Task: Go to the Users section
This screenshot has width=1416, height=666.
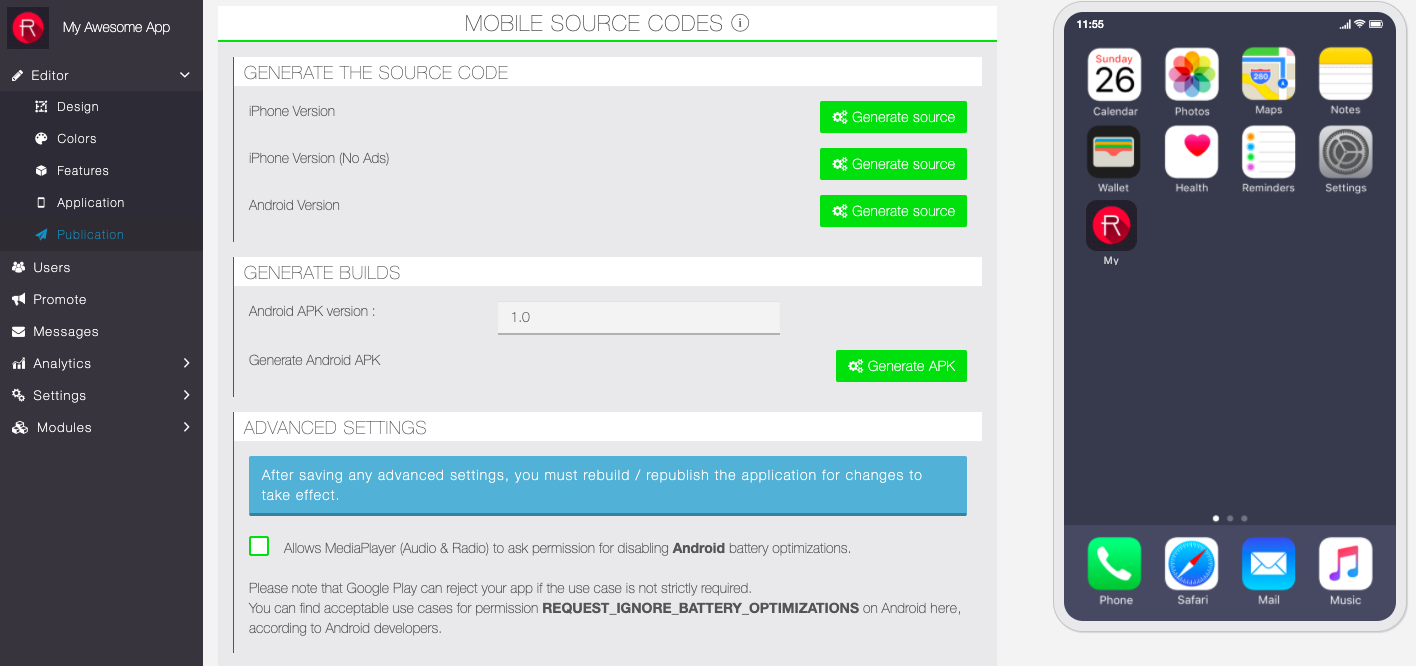Action: pos(51,267)
